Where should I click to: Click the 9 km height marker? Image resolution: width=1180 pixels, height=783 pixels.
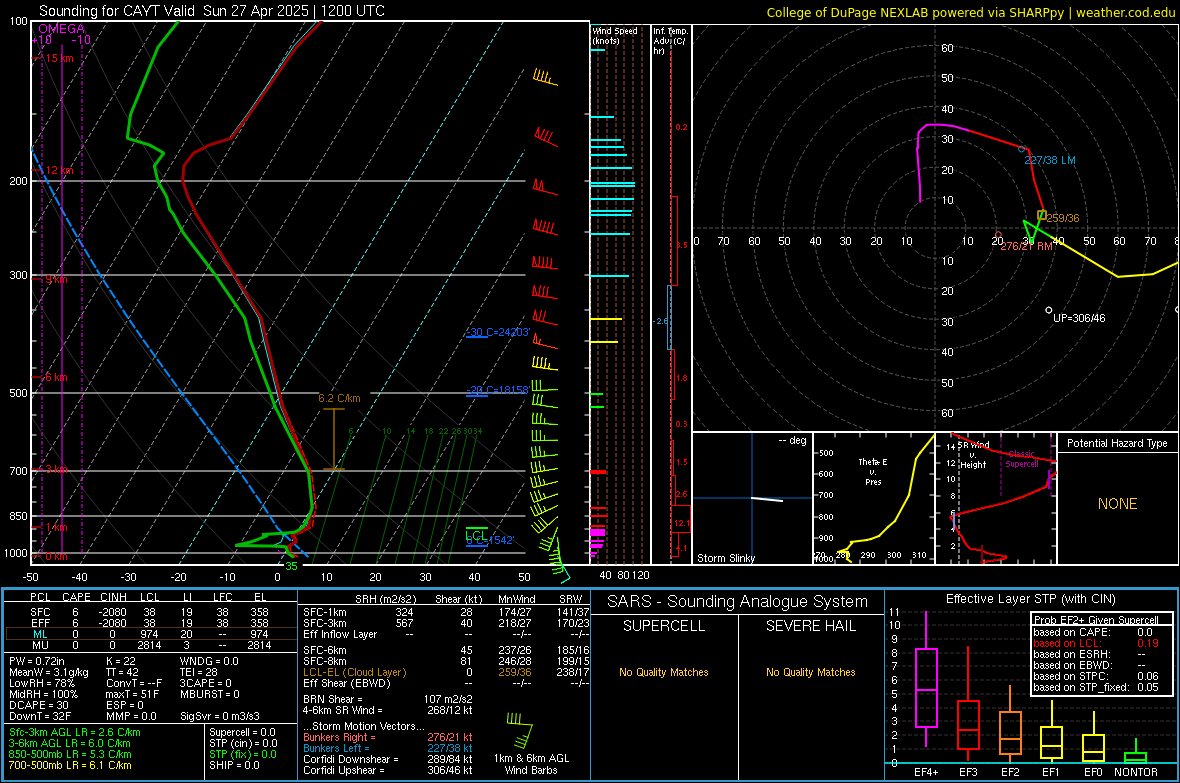tap(56, 279)
